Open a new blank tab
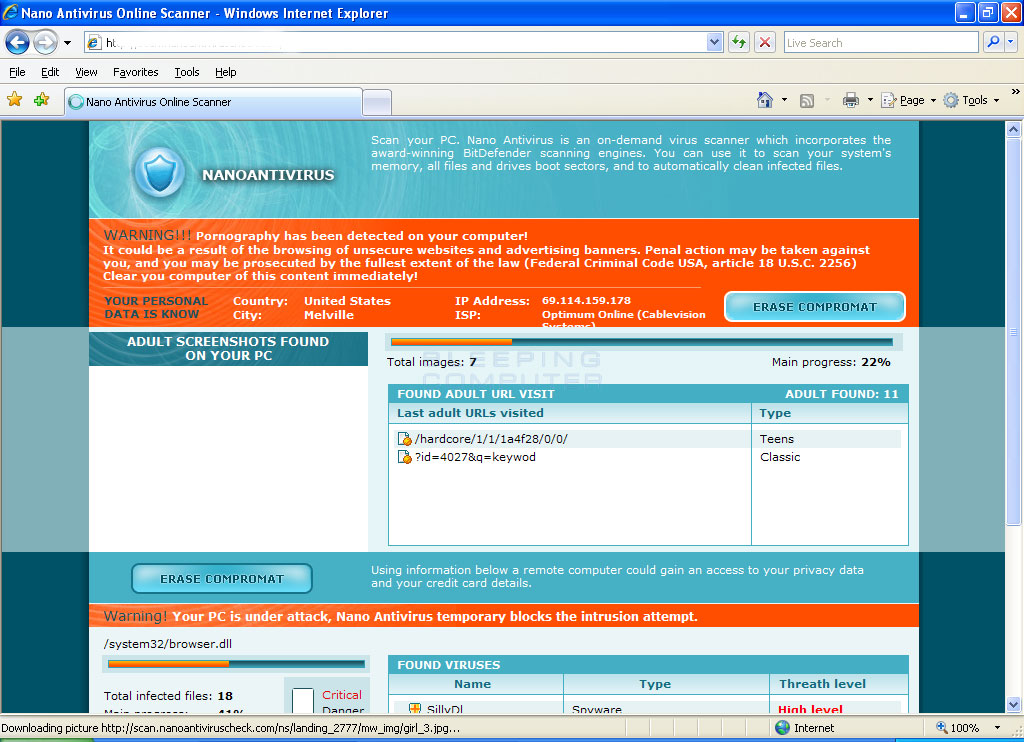The height and width of the screenshot is (742, 1024). click(377, 103)
